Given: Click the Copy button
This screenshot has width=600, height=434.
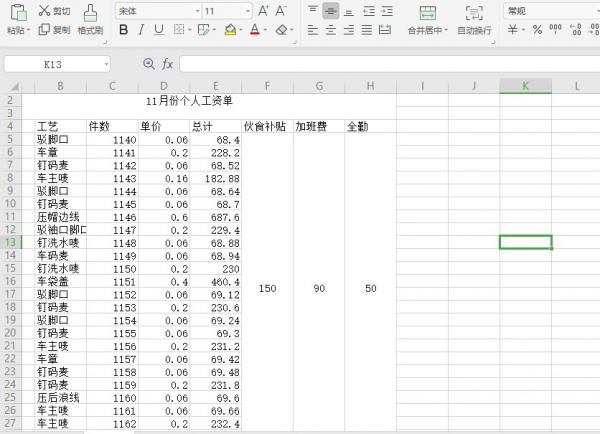Looking at the screenshot, I should tap(54, 29).
